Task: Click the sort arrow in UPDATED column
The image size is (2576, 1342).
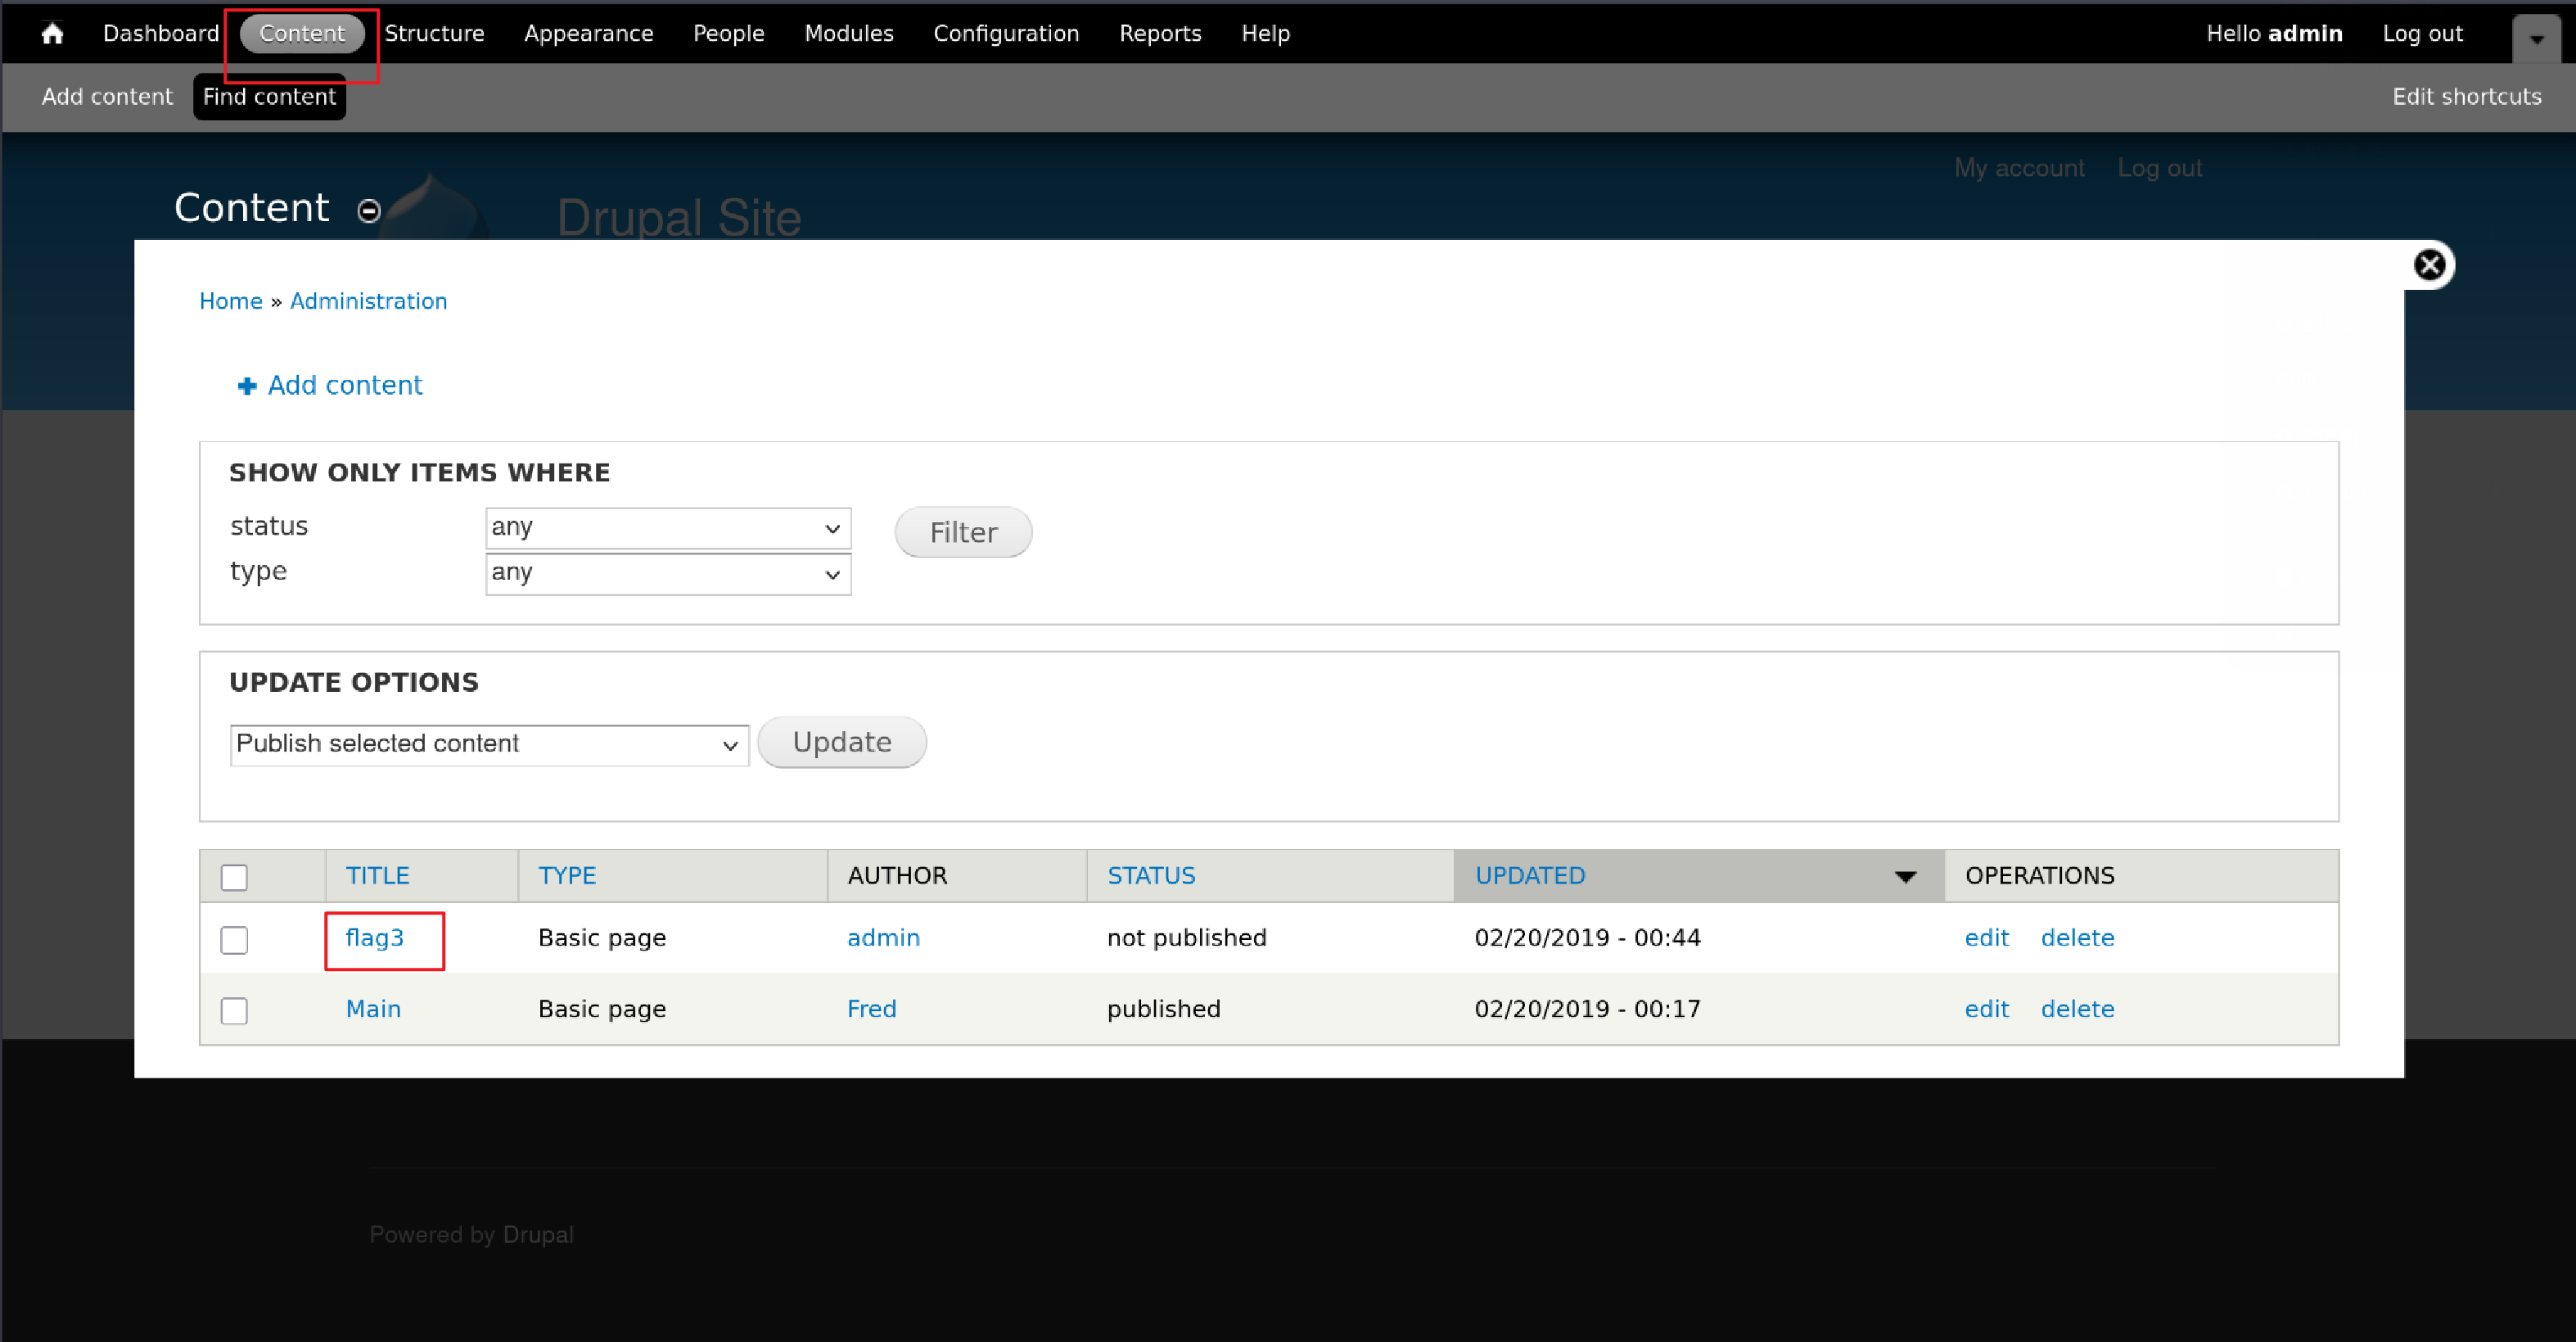Action: tap(1905, 877)
